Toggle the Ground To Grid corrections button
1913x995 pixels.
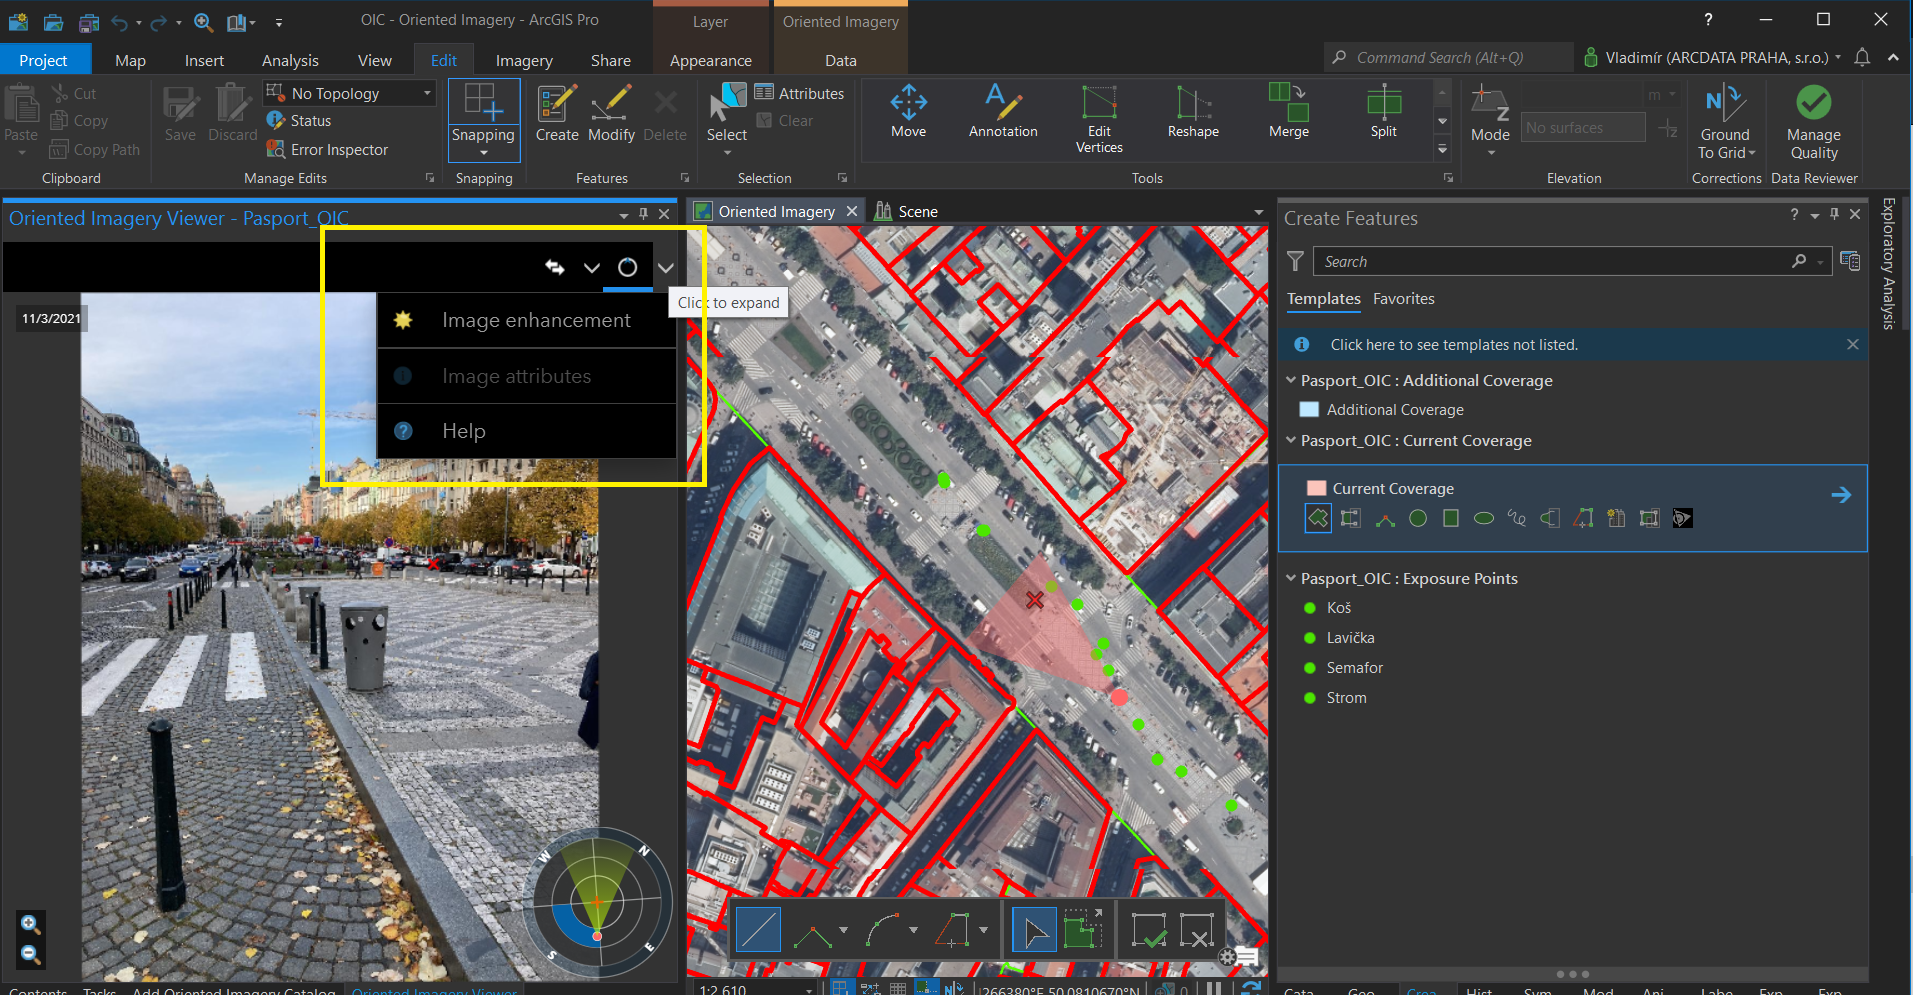coord(1726,122)
